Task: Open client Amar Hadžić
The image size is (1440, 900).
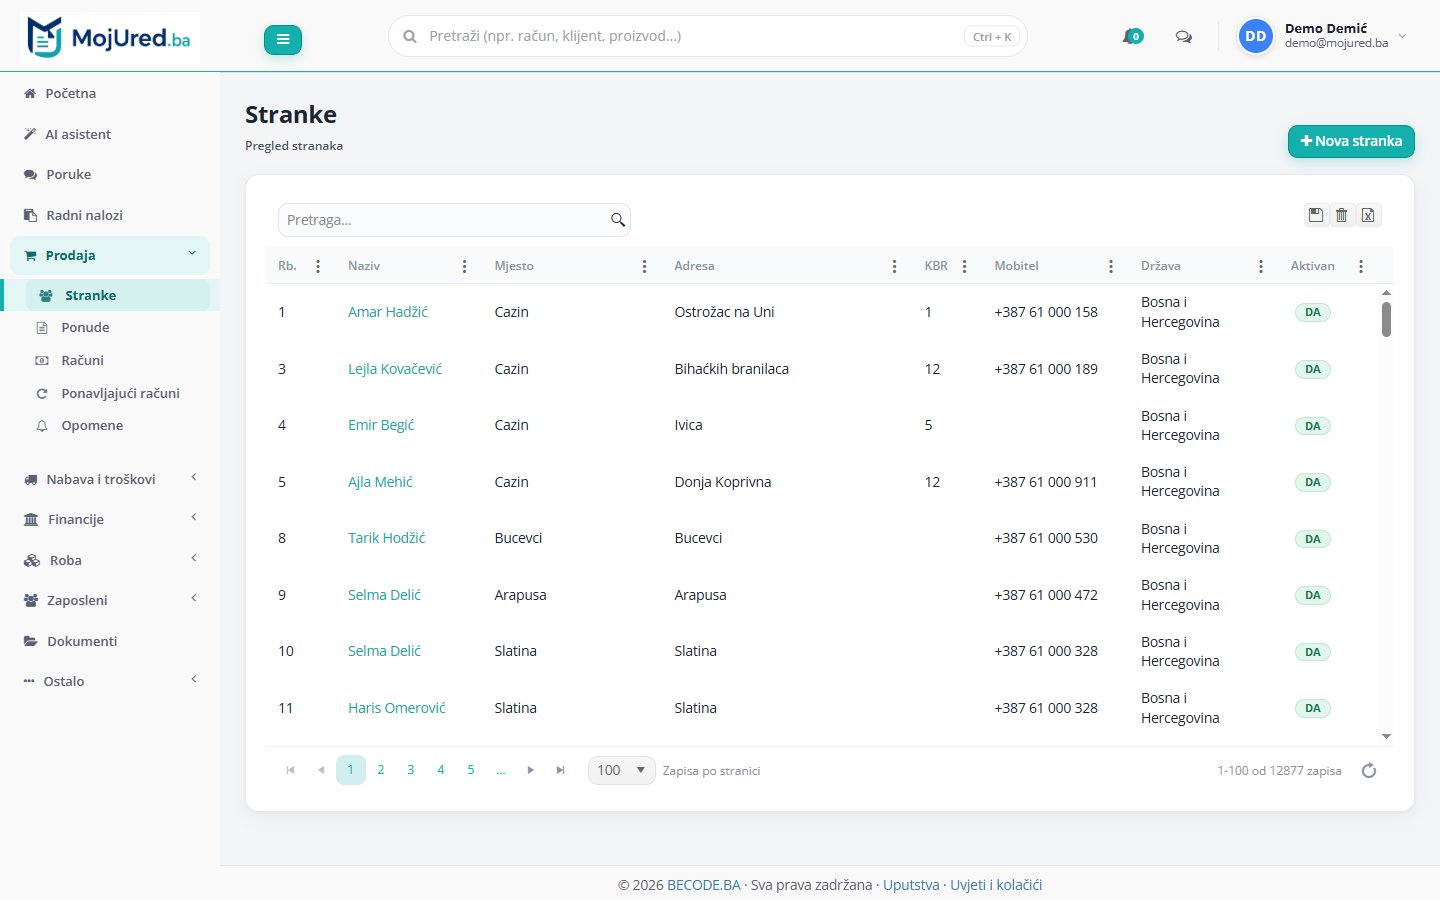Action: point(388,312)
